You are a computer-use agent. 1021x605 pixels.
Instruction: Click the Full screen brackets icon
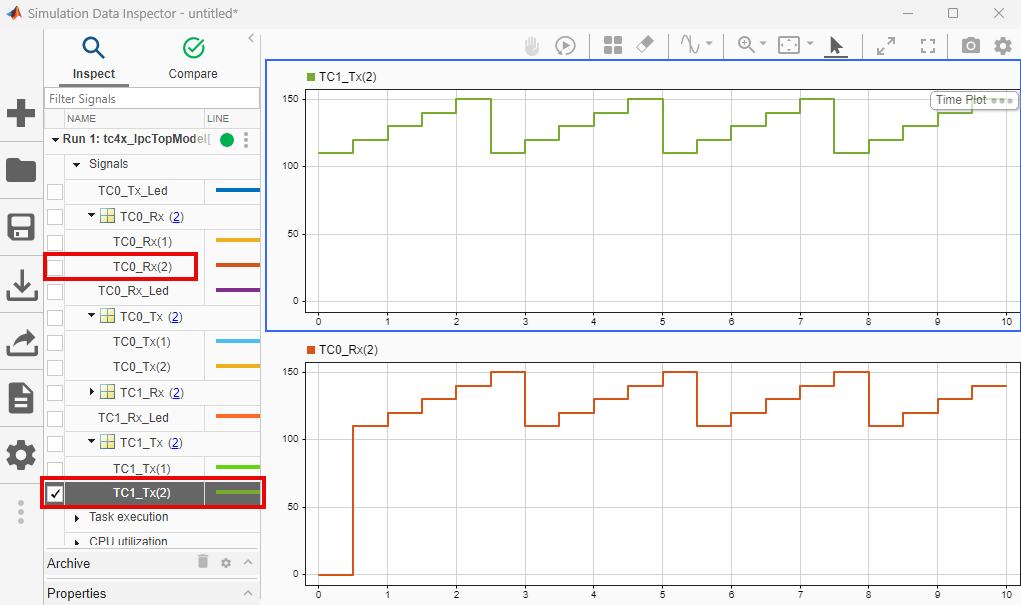928,46
